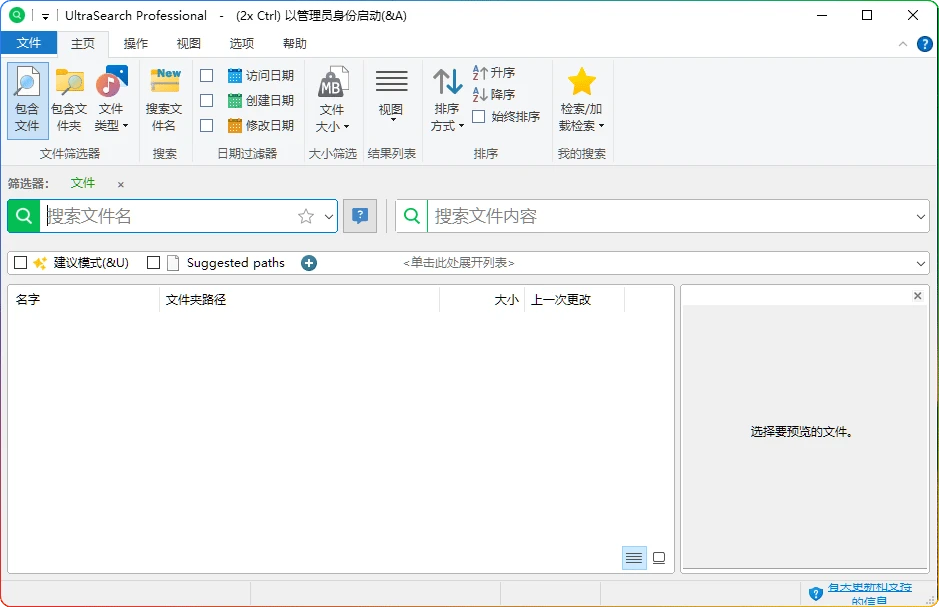
Task: Open the 操作 ribbon tab
Action: (136, 43)
